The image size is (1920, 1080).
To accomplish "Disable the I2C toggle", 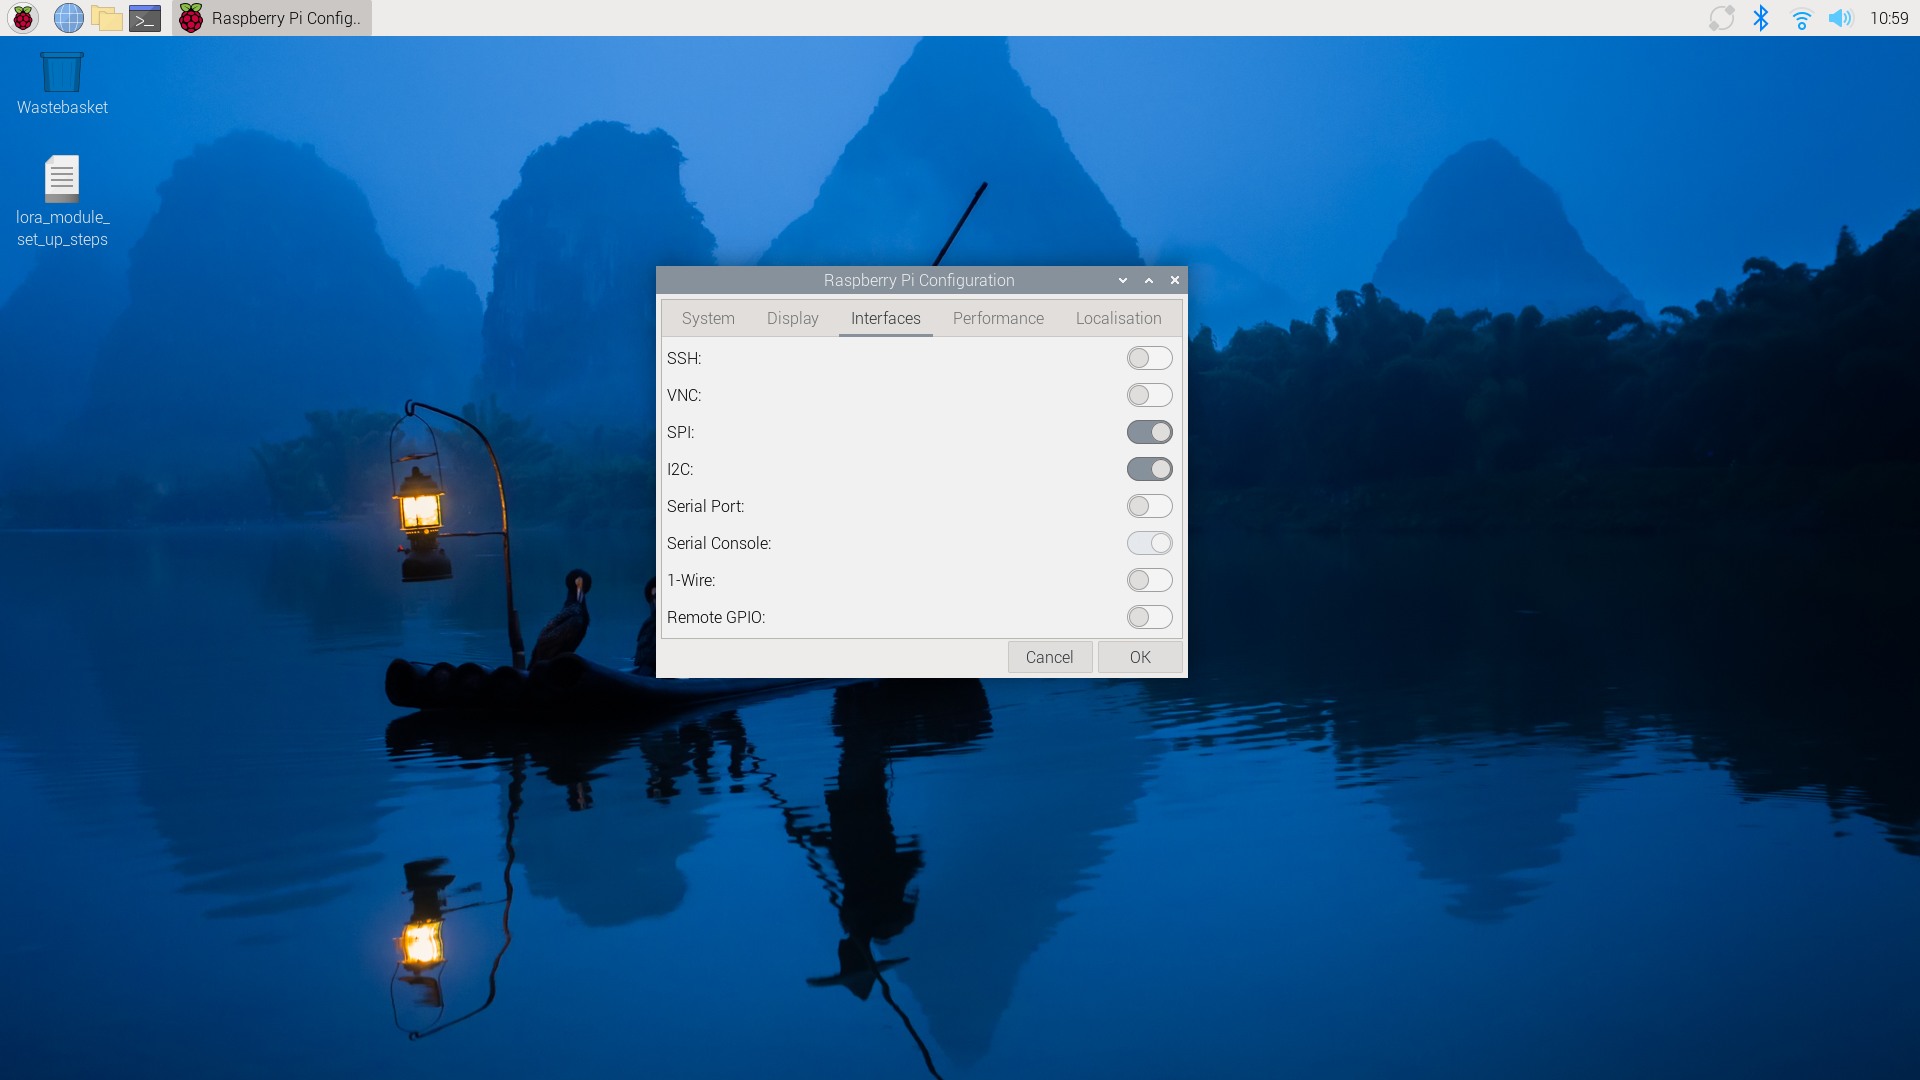I will tap(1150, 469).
